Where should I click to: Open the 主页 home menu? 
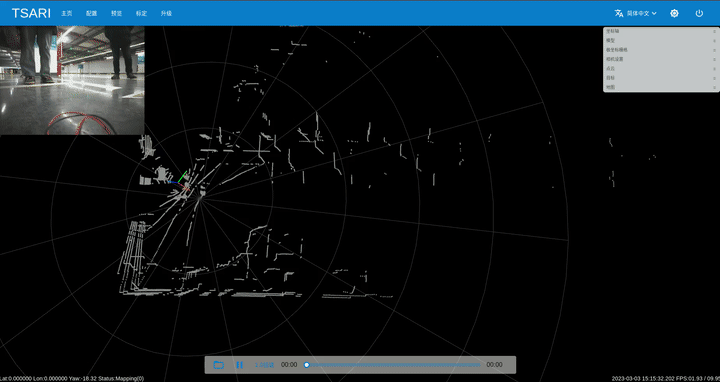tap(67, 13)
